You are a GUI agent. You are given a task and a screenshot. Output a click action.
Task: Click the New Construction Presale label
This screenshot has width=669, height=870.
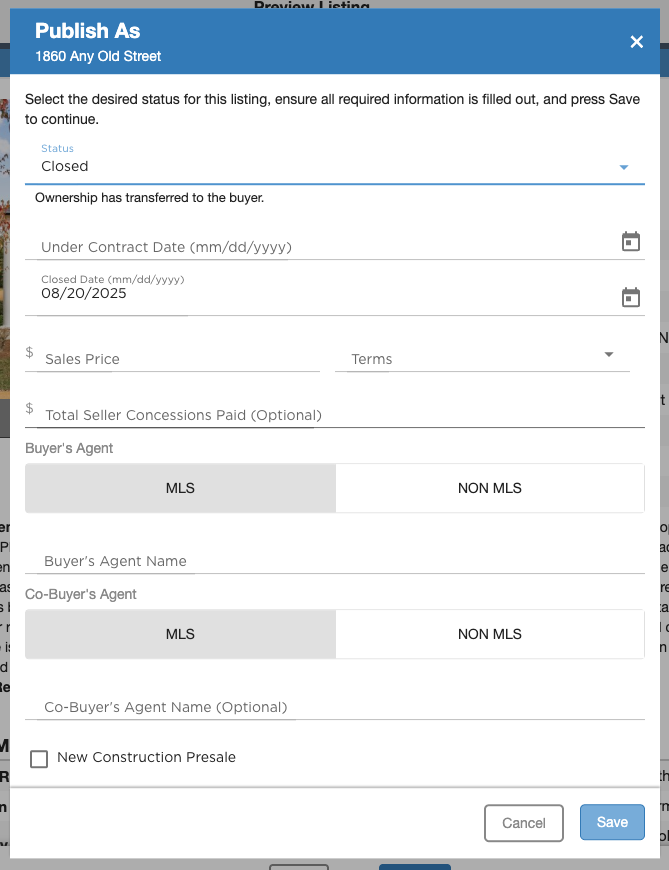click(146, 757)
